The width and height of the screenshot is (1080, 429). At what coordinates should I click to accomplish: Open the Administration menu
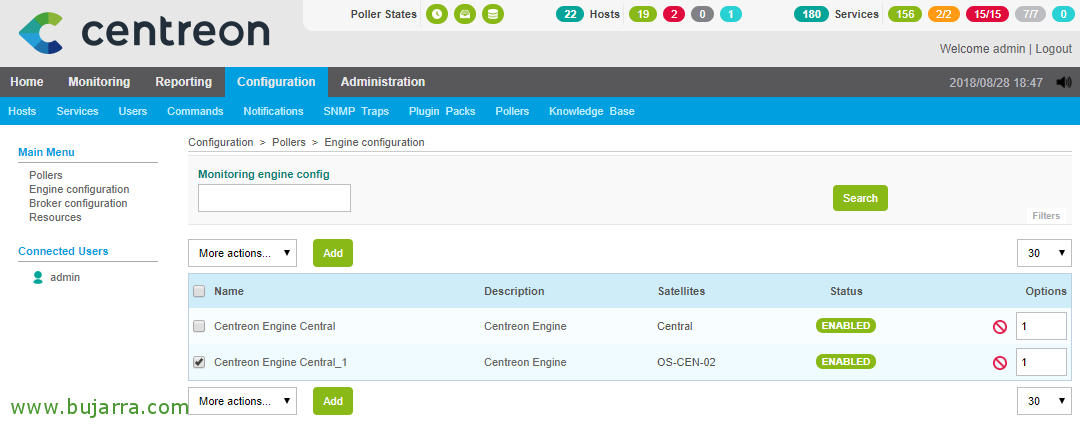[x=383, y=82]
